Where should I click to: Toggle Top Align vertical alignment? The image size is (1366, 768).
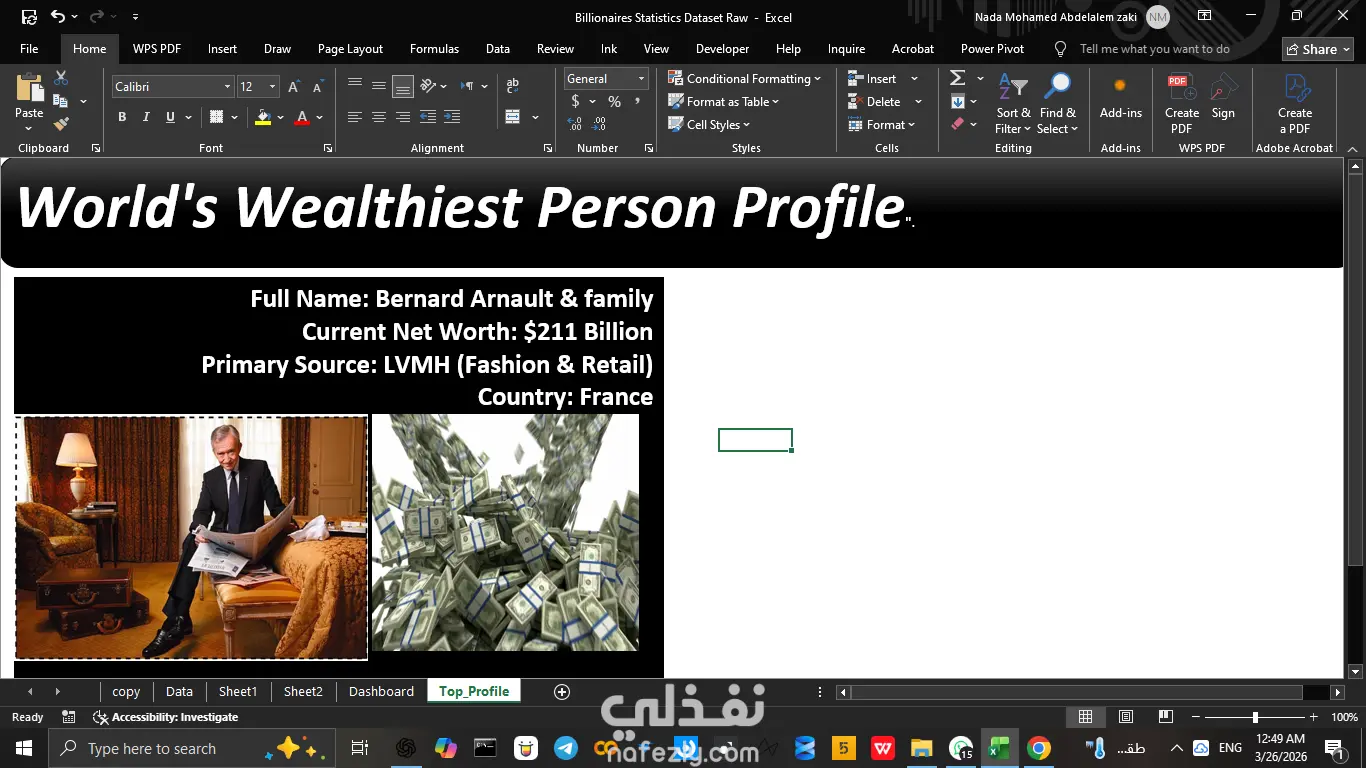355,86
